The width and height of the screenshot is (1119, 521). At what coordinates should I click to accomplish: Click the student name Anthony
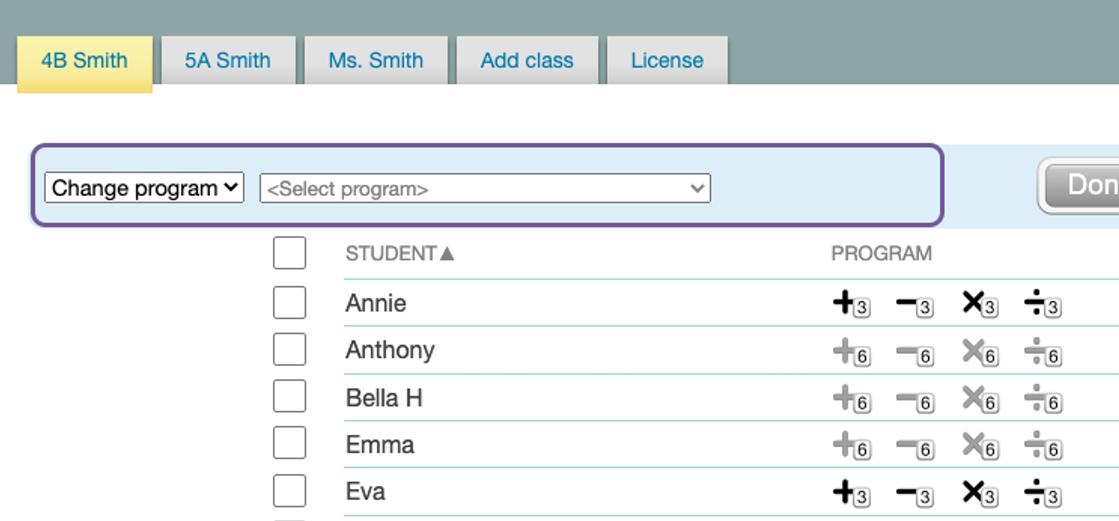tap(390, 350)
